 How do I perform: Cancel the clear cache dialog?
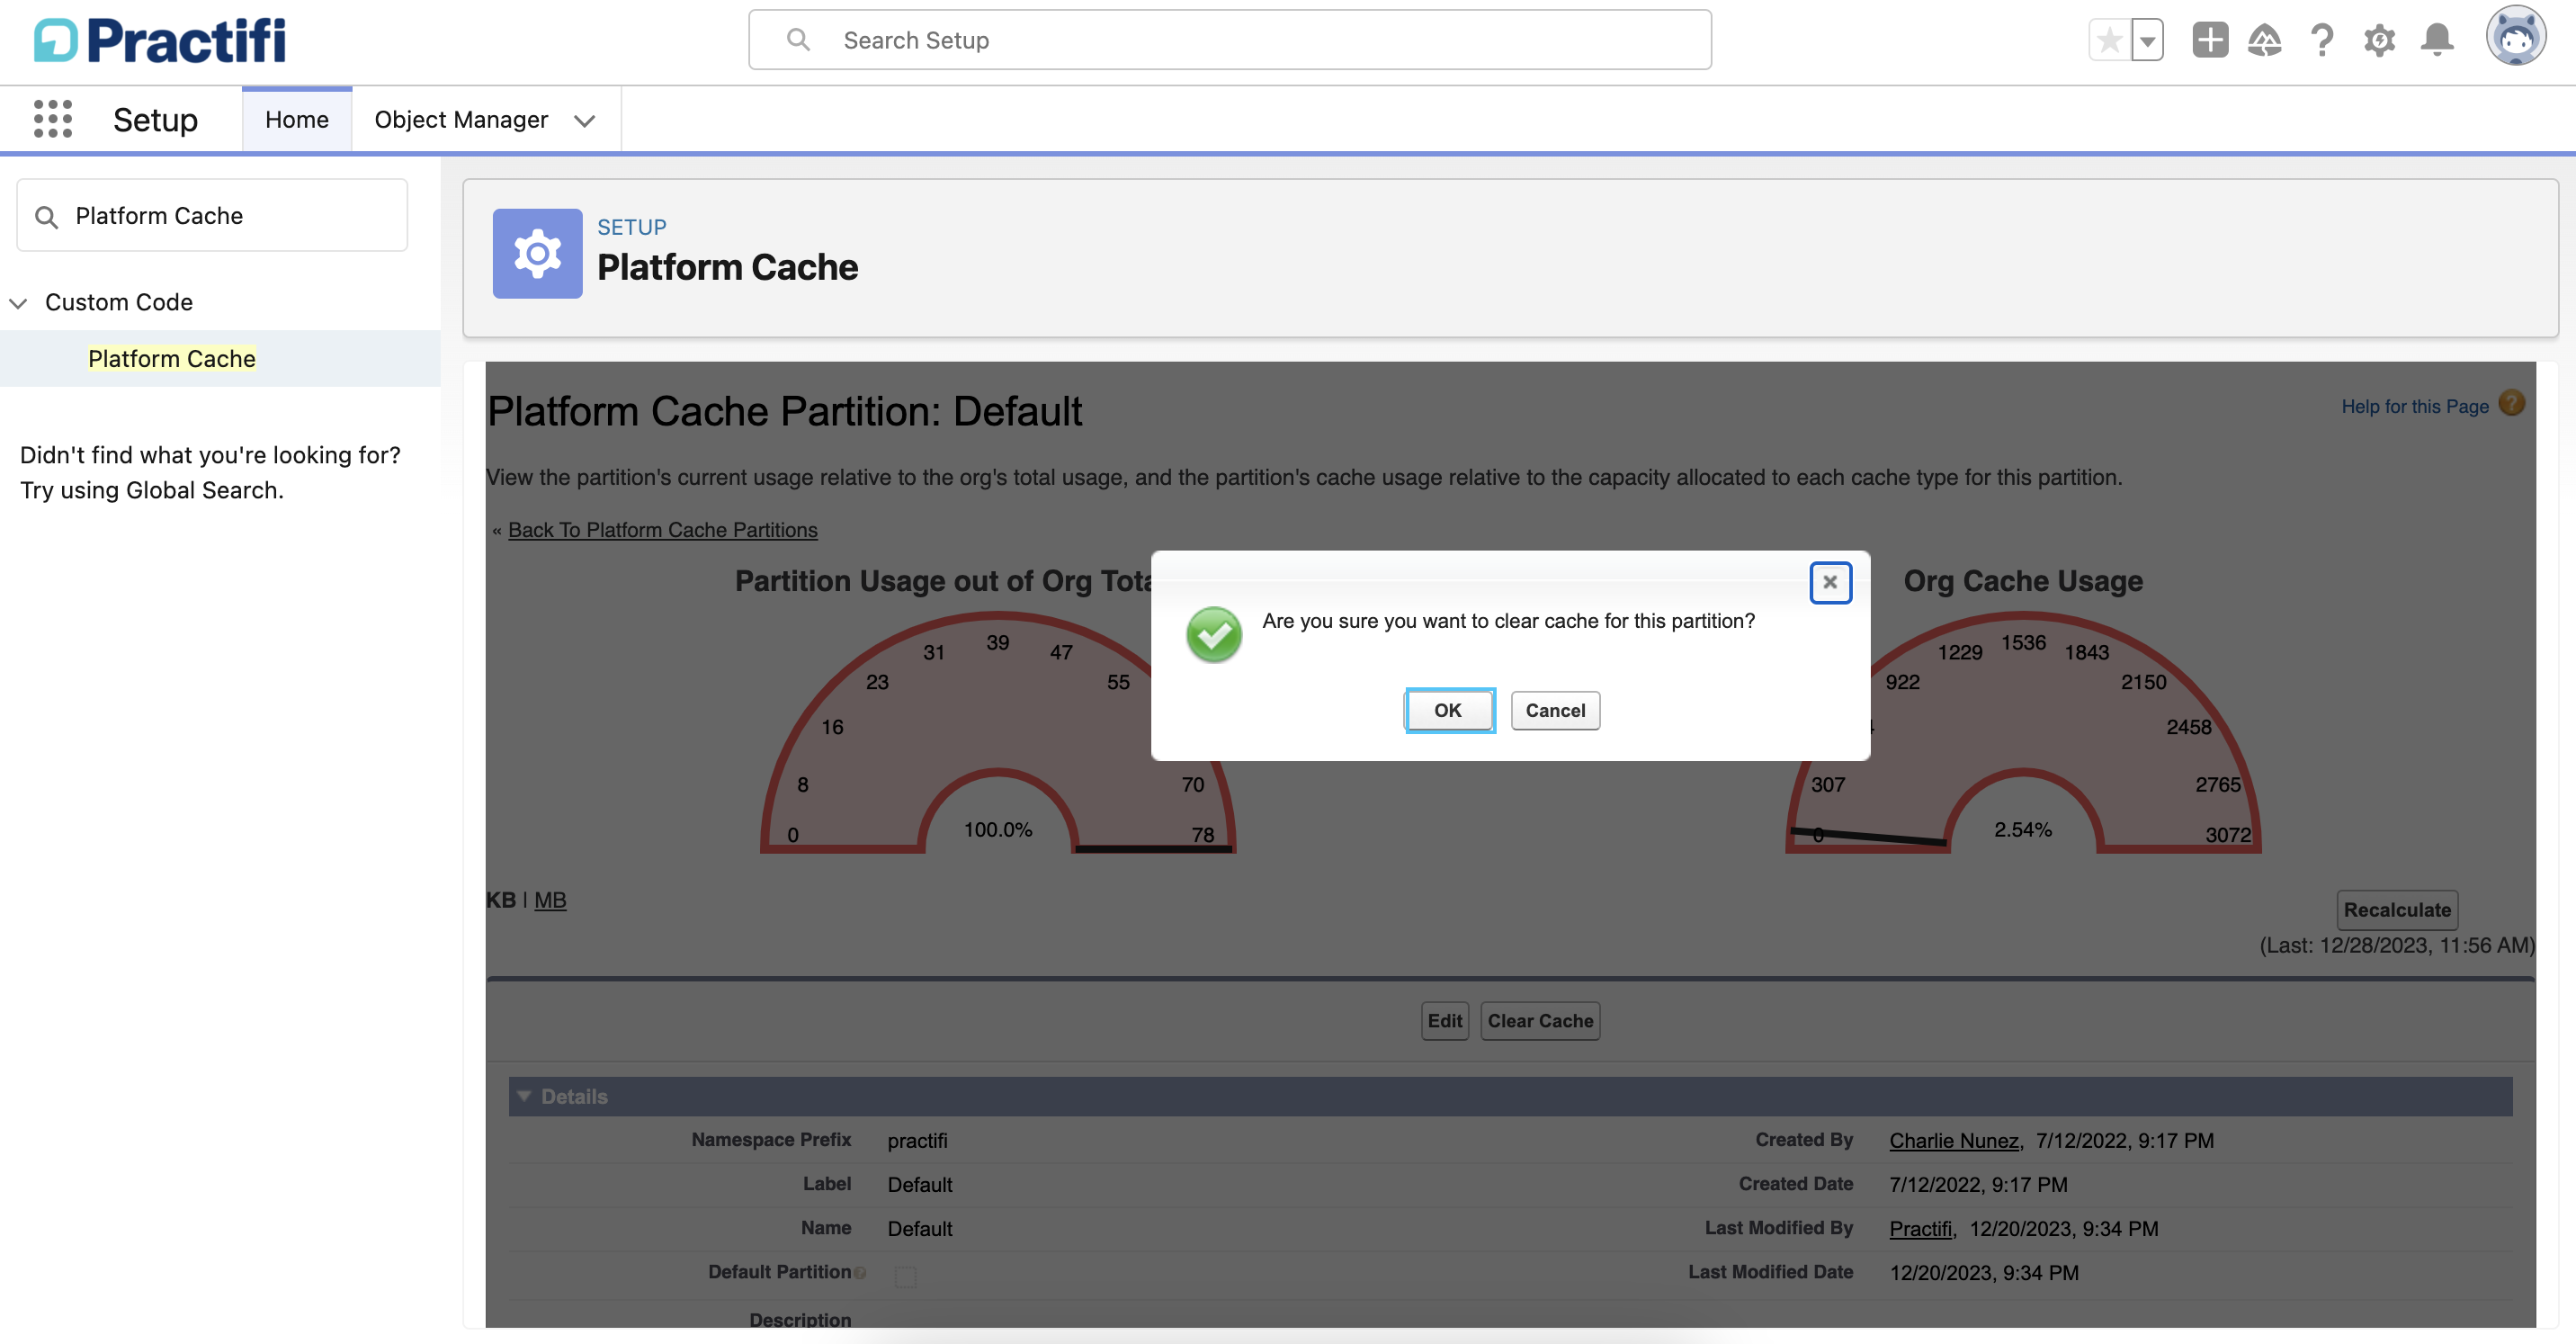[x=1555, y=710]
